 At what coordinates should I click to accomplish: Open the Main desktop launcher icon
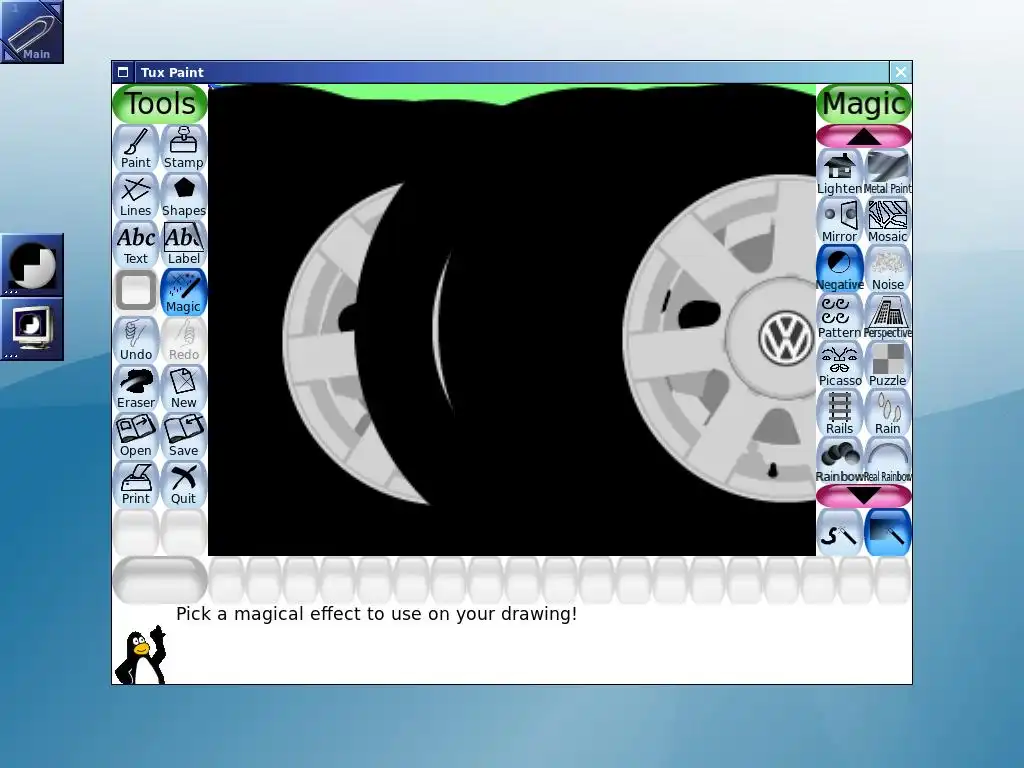point(31,31)
